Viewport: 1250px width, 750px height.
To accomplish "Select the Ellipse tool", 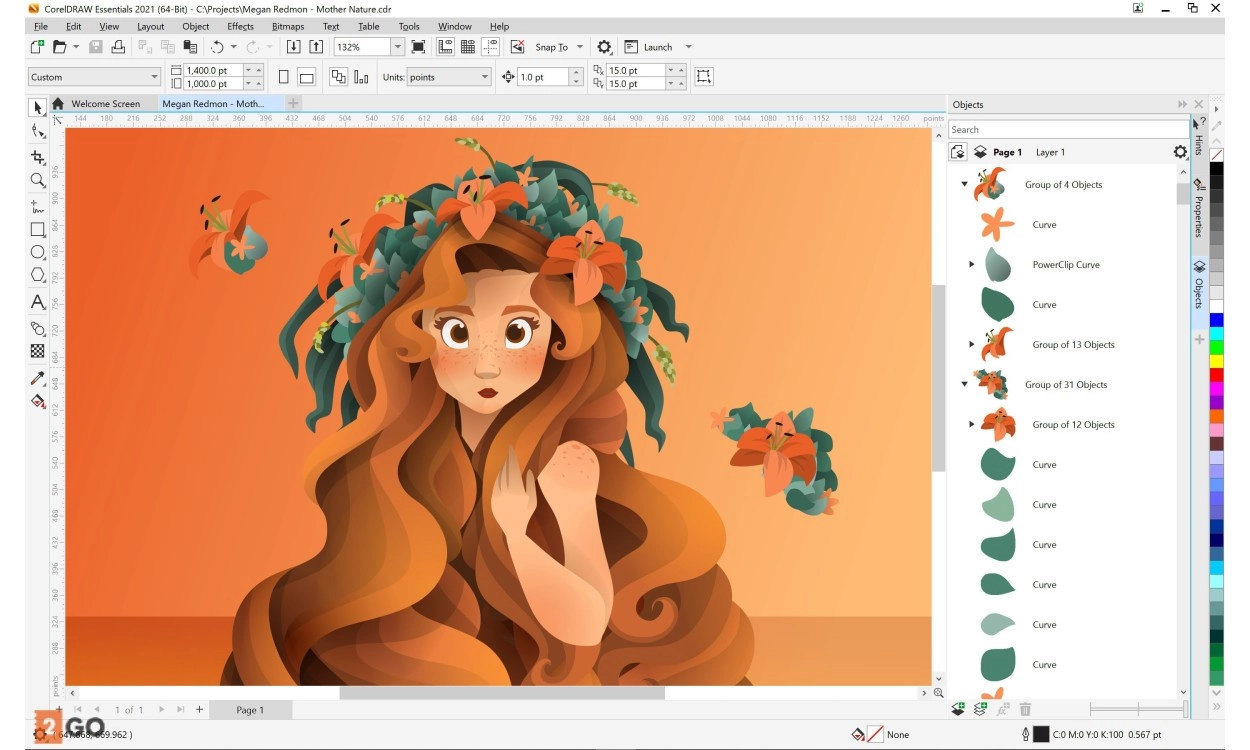I will [38, 252].
